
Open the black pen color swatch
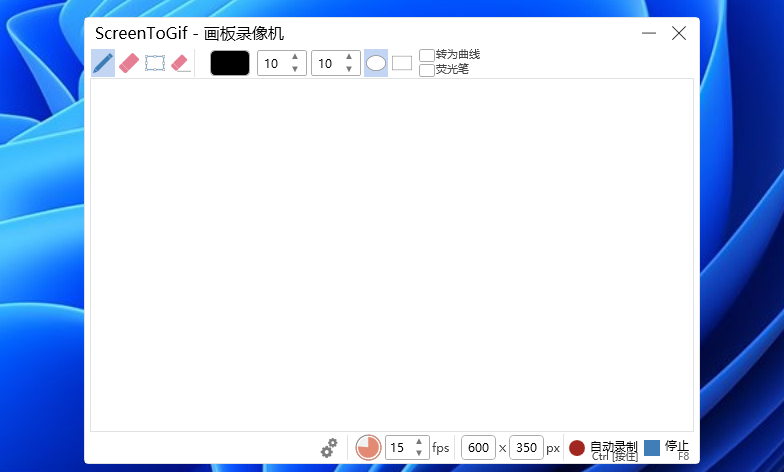(x=230, y=63)
